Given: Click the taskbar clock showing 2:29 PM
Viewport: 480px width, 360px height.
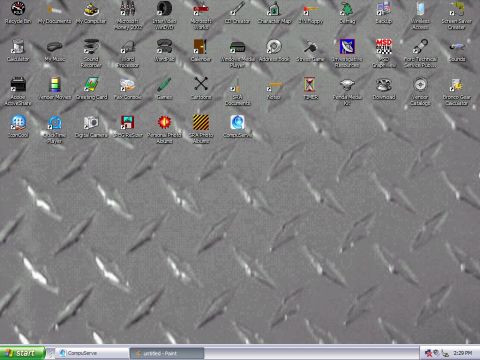Looking at the screenshot, I should pos(462,353).
